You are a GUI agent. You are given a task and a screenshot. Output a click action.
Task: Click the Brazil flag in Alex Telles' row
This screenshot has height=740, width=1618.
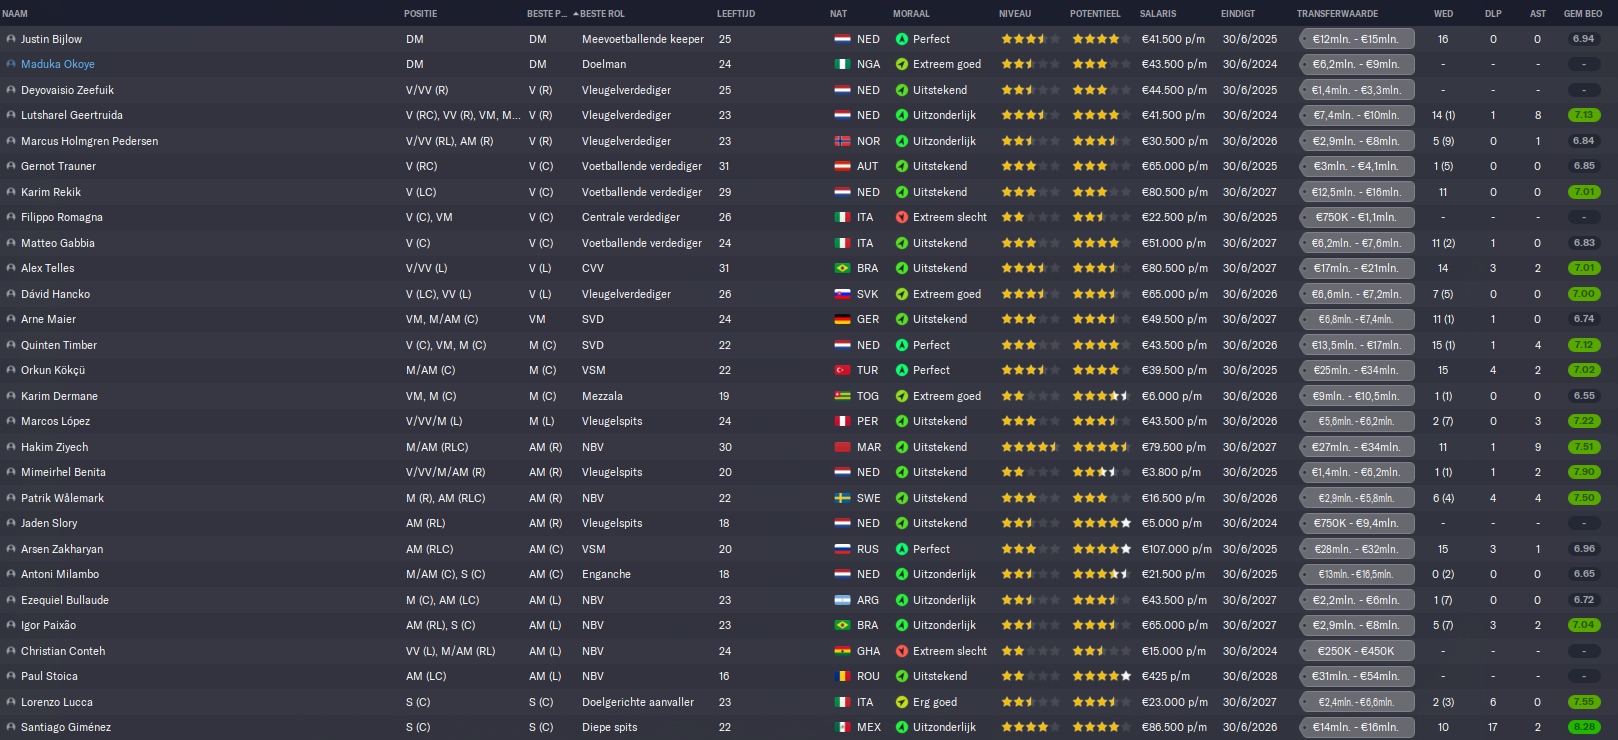coord(843,268)
